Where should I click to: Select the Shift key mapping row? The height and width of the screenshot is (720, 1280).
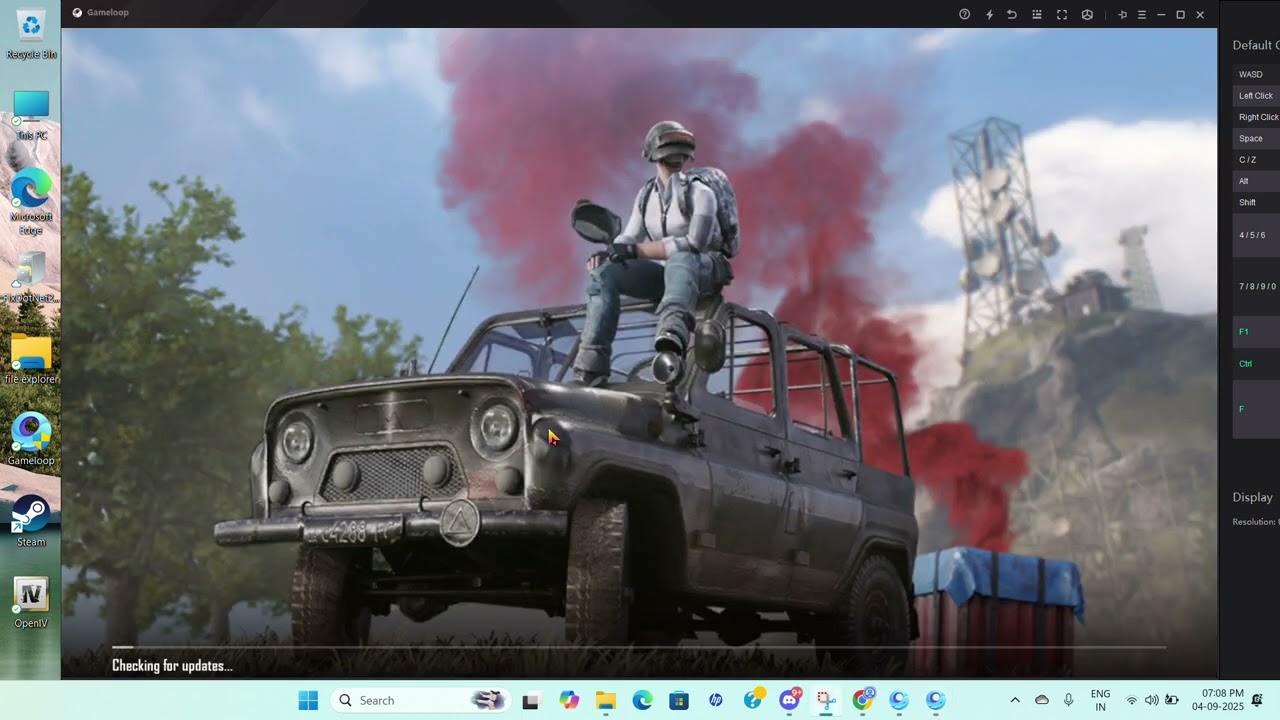click(1256, 202)
